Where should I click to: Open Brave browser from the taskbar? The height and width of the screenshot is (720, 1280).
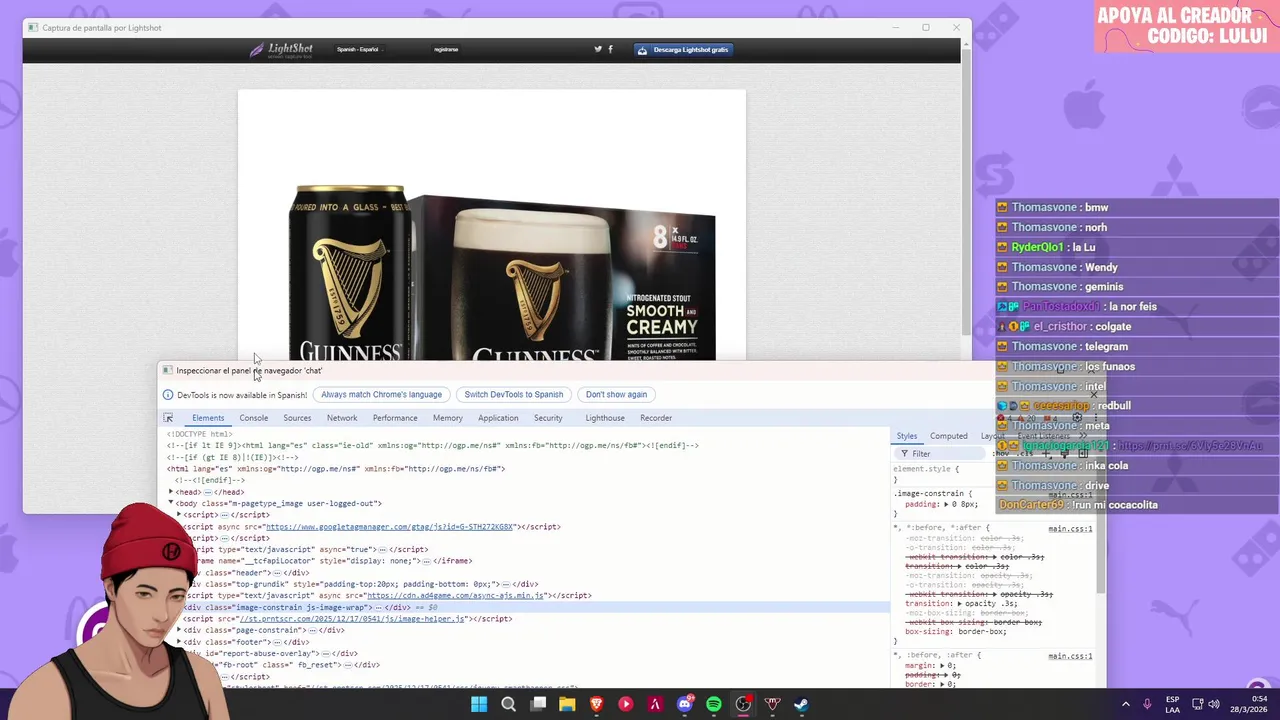(x=597, y=704)
